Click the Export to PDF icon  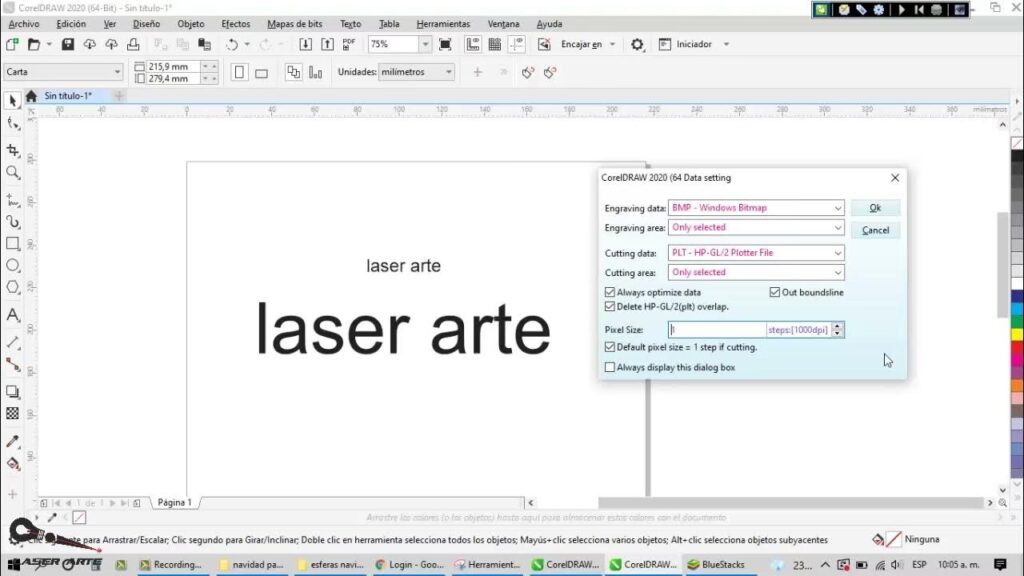[x=349, y=44]
